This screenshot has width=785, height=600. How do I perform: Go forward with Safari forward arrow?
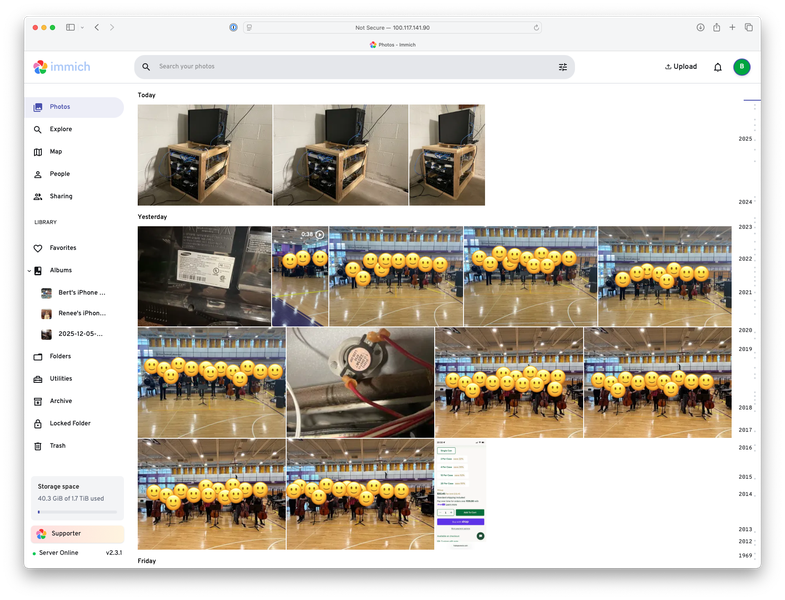coord(112,28)
